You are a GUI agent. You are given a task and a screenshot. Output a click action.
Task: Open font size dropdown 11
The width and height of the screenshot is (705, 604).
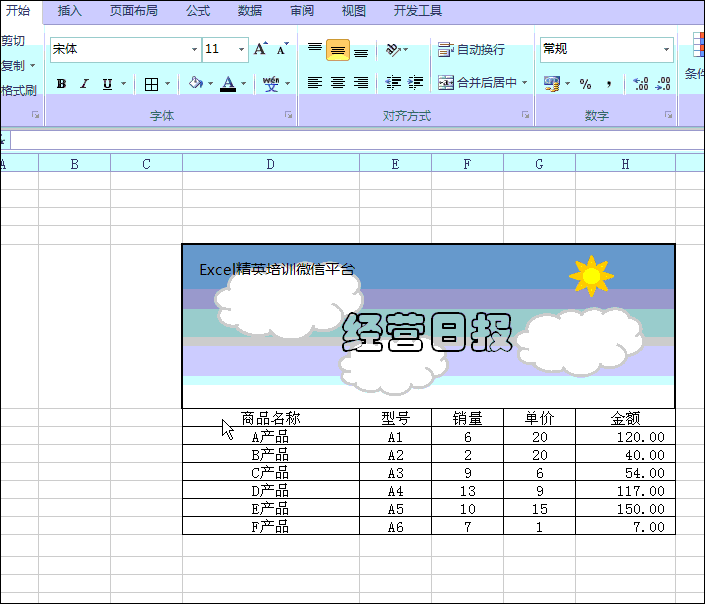[241, 49]
